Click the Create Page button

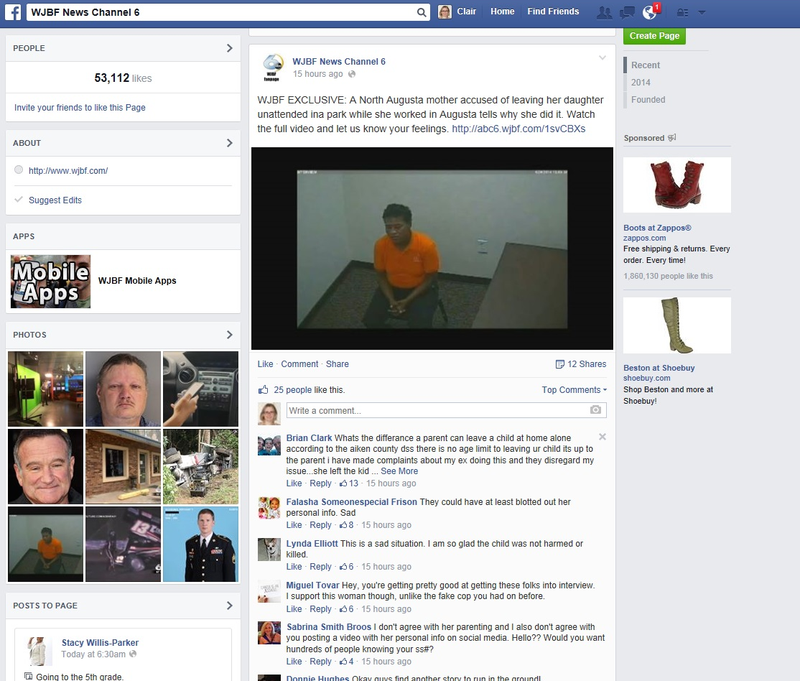655,36
